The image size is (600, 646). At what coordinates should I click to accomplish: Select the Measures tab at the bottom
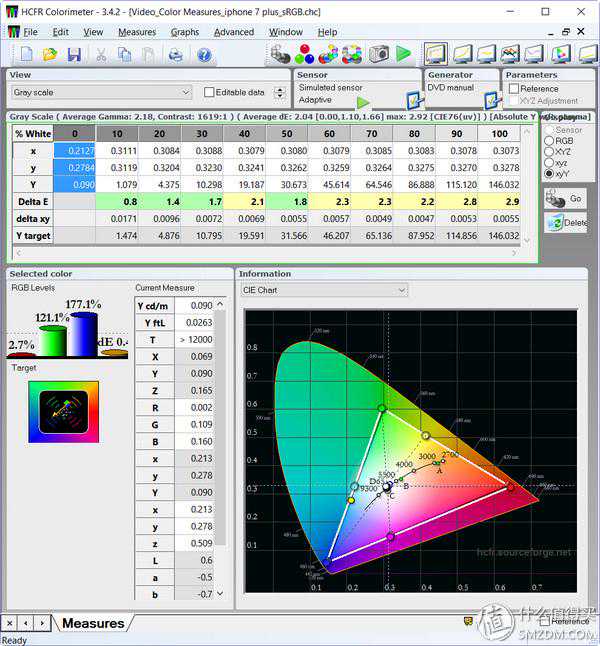(93, 623)
